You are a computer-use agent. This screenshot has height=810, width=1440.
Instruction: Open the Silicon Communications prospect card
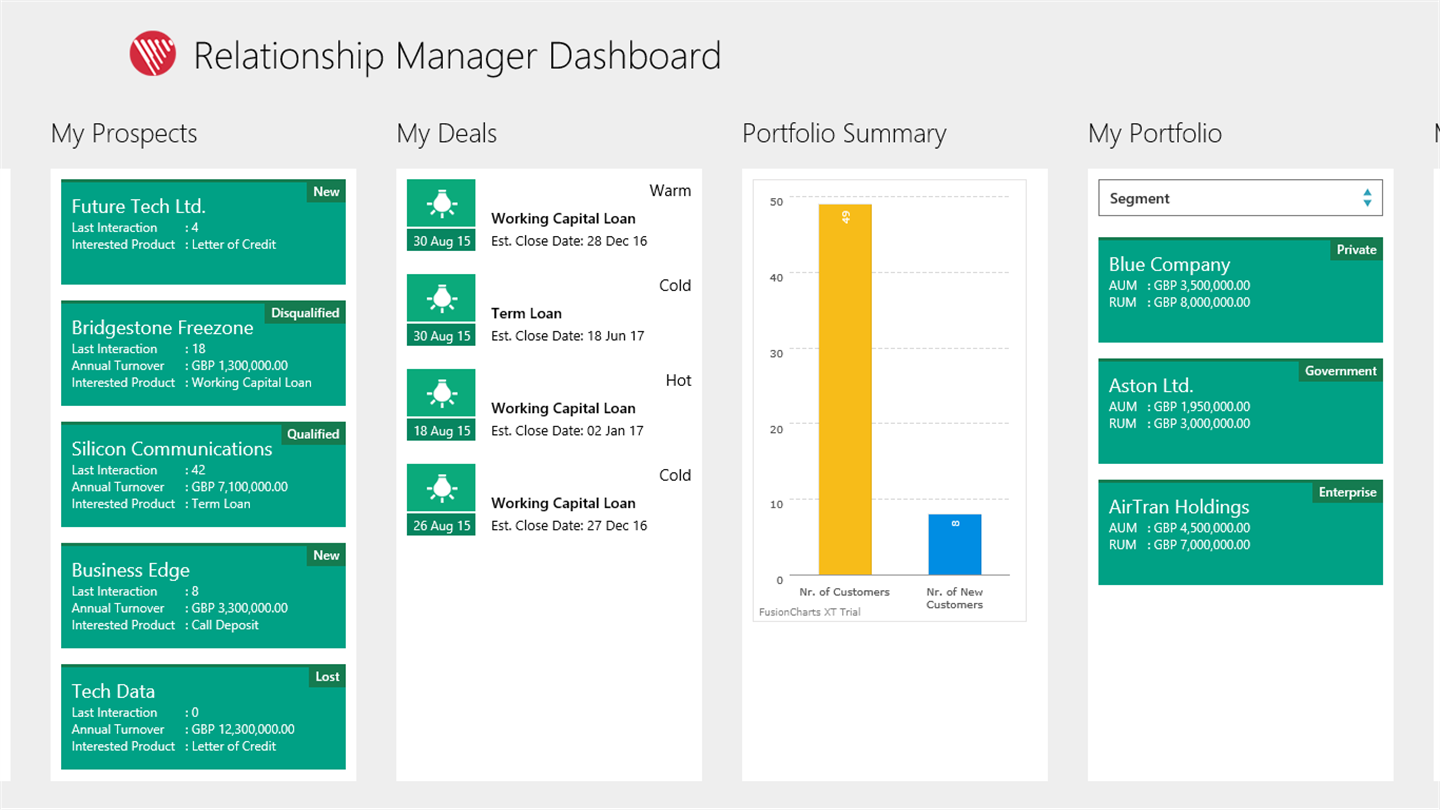[x=203, y=474]
